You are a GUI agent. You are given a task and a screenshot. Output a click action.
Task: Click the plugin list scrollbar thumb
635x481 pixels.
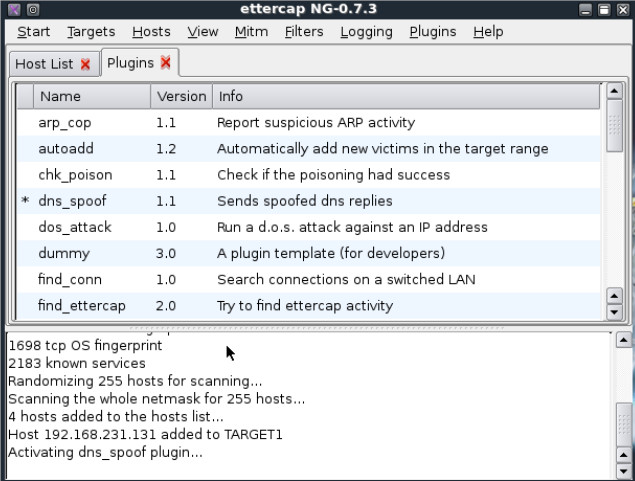[x=614, y=126]
